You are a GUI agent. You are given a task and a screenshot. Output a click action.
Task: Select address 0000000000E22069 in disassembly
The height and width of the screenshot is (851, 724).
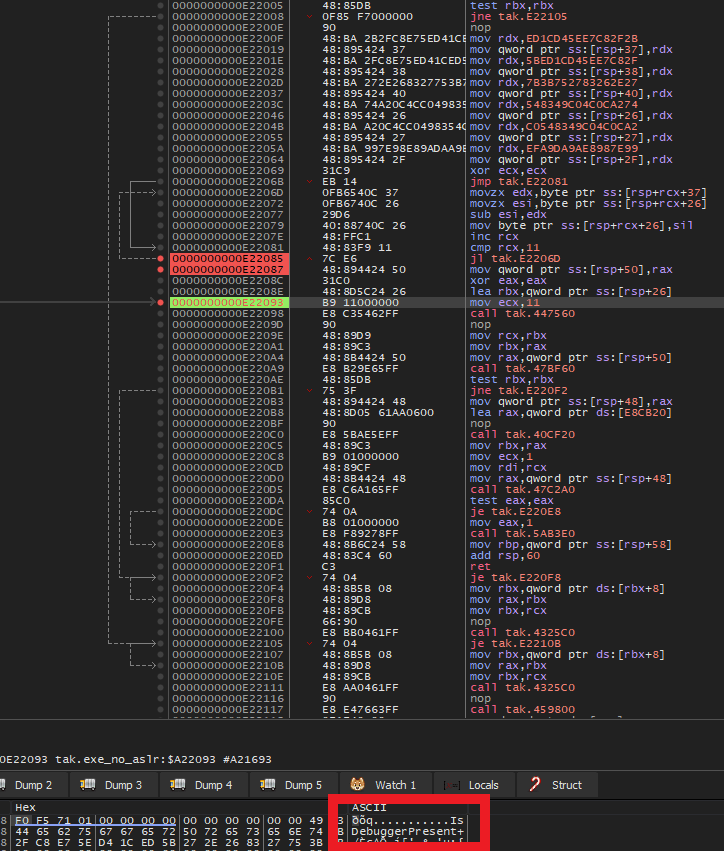[x=228, y=170]
